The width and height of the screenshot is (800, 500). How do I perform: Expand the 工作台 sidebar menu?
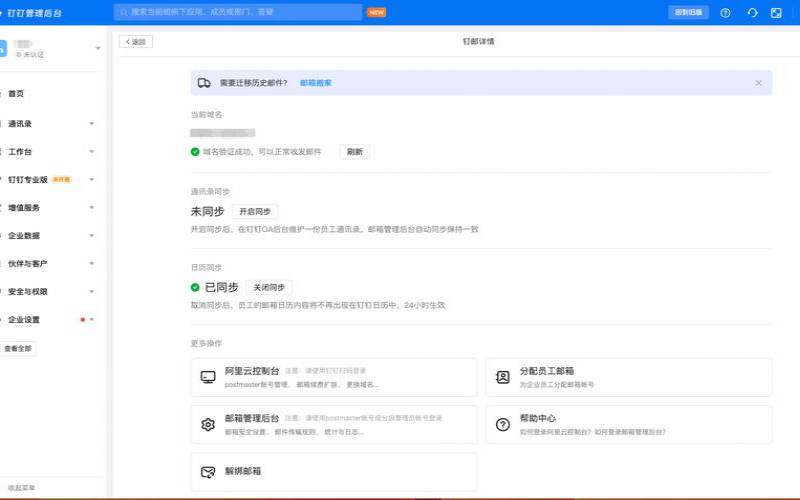[92, 152]
